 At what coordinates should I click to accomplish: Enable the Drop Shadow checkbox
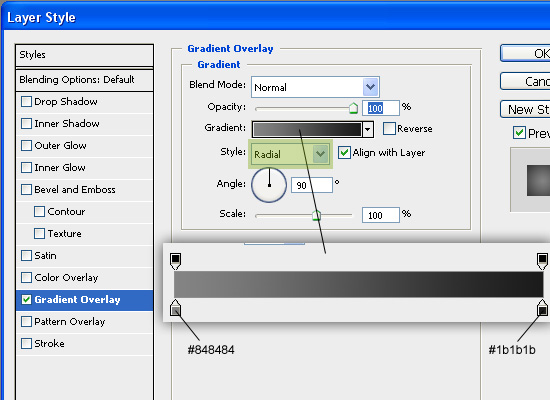click(x=26, y=102)
